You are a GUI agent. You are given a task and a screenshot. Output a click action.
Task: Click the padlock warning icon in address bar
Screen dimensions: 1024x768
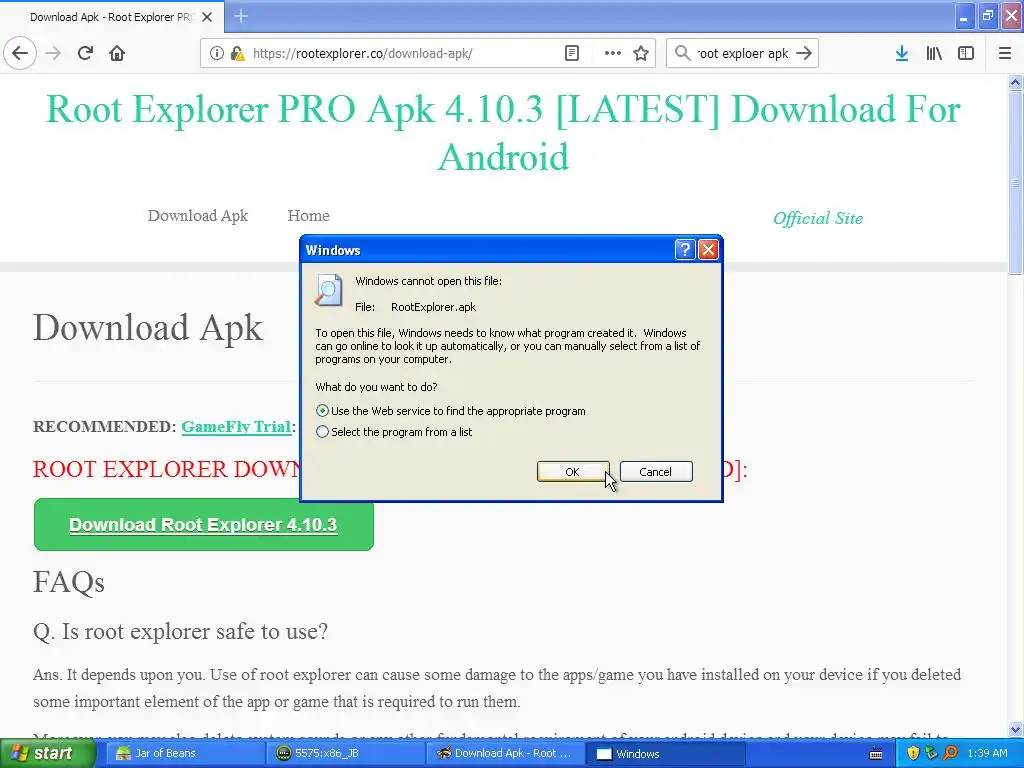(237, 53)
